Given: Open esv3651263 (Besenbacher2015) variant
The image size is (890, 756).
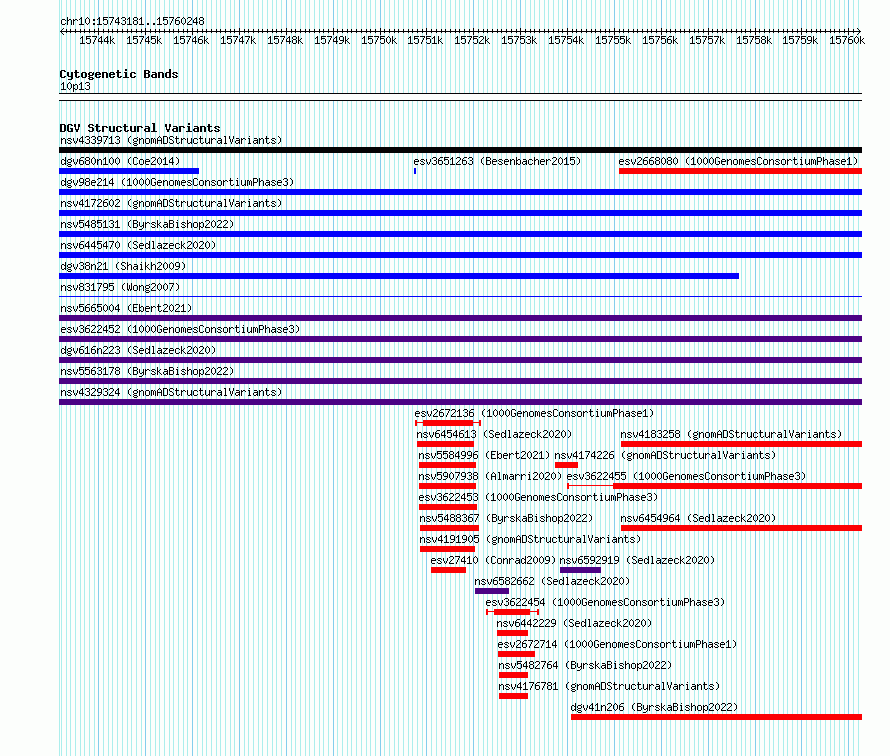Looking at the screenshot, I should [x=497, y=161].
